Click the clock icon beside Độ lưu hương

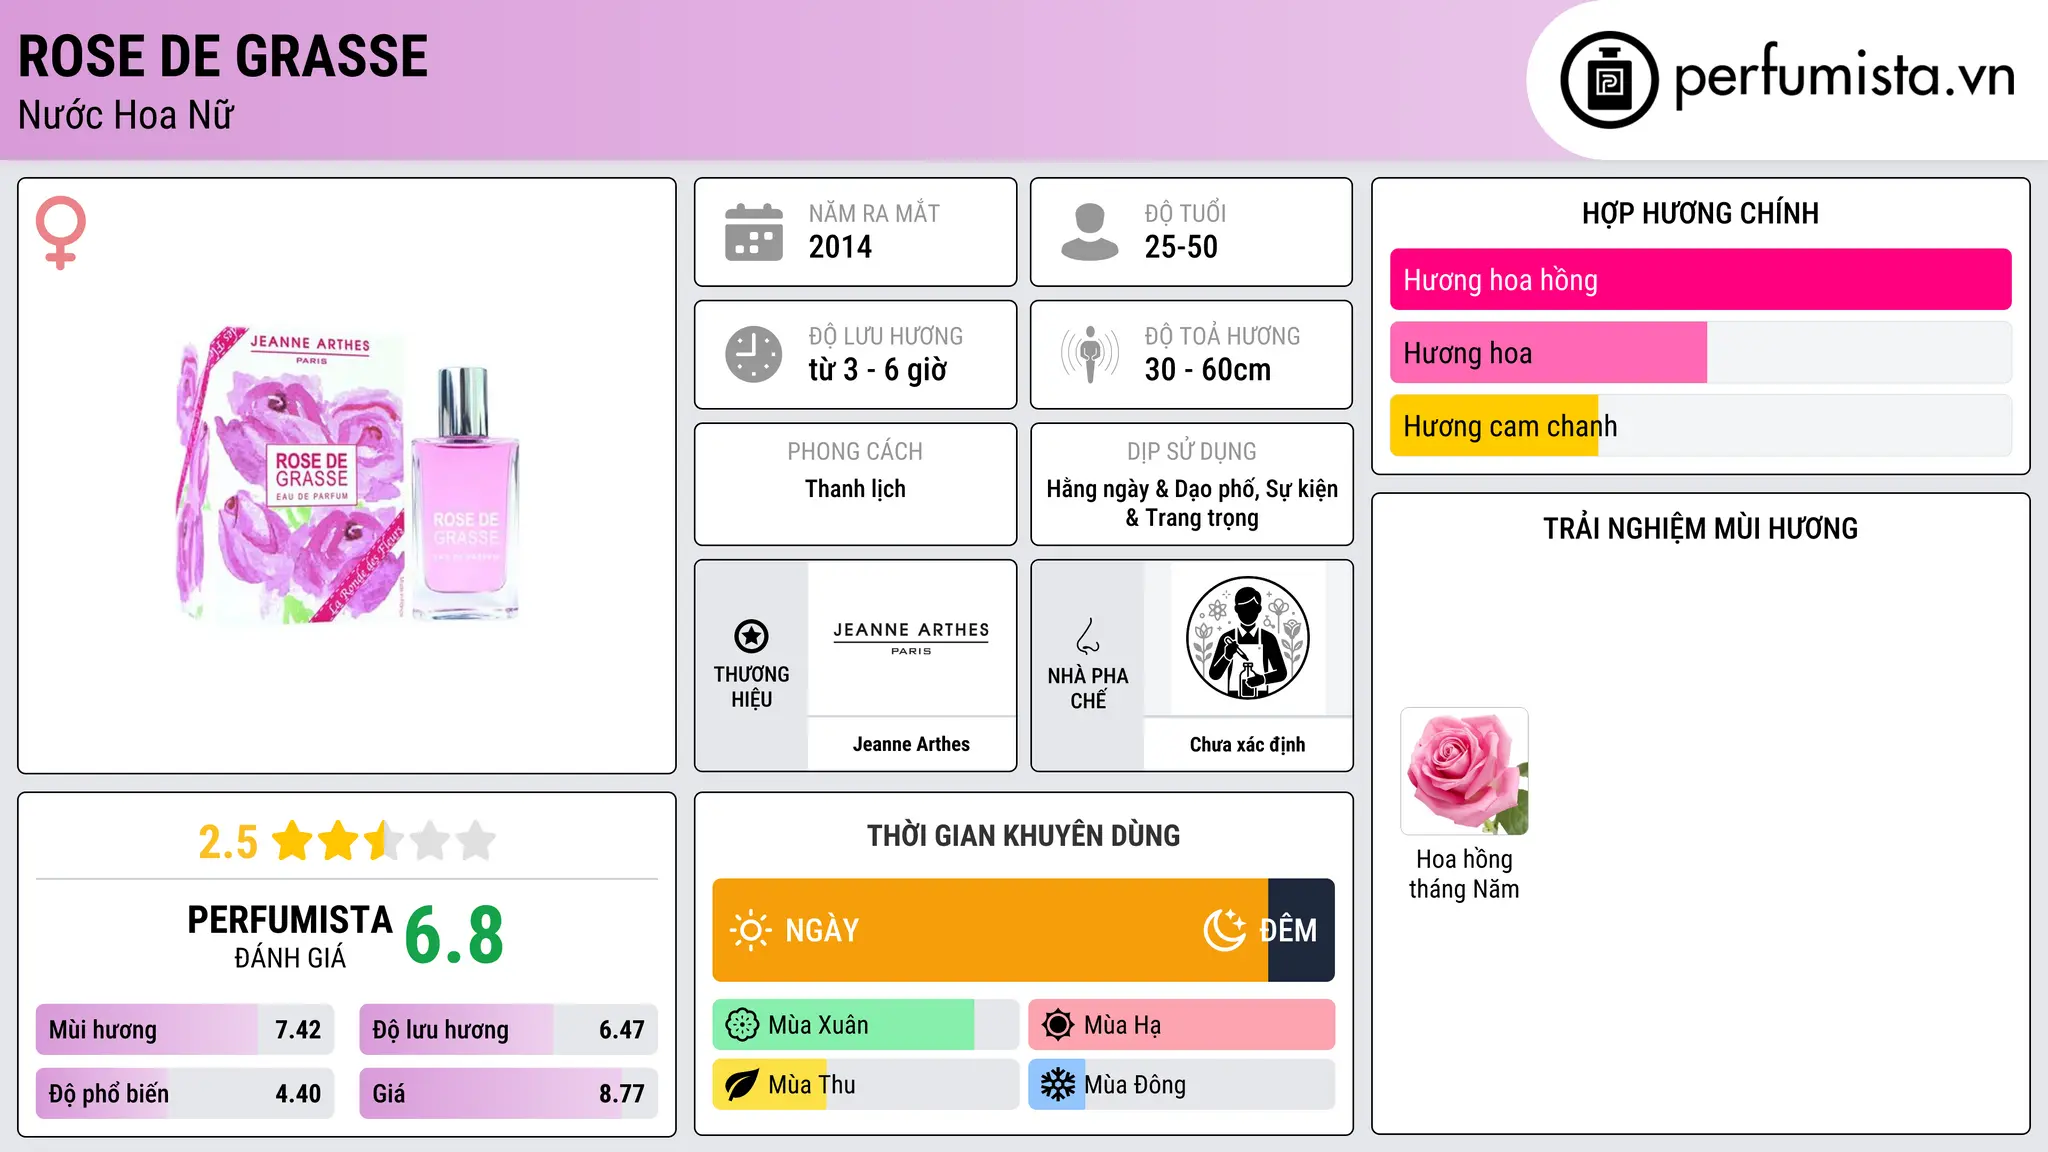[754, 354]
